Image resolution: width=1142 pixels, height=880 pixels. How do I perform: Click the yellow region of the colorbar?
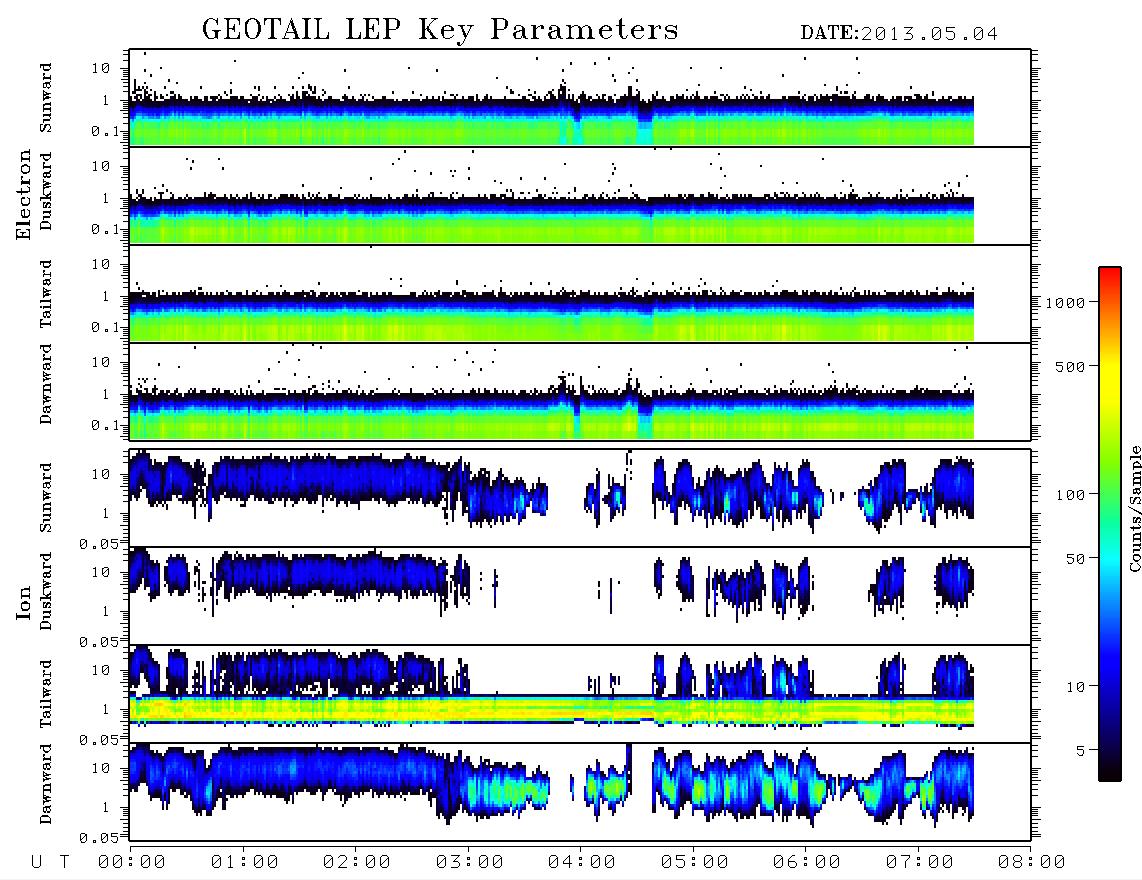coord(1110,379)
